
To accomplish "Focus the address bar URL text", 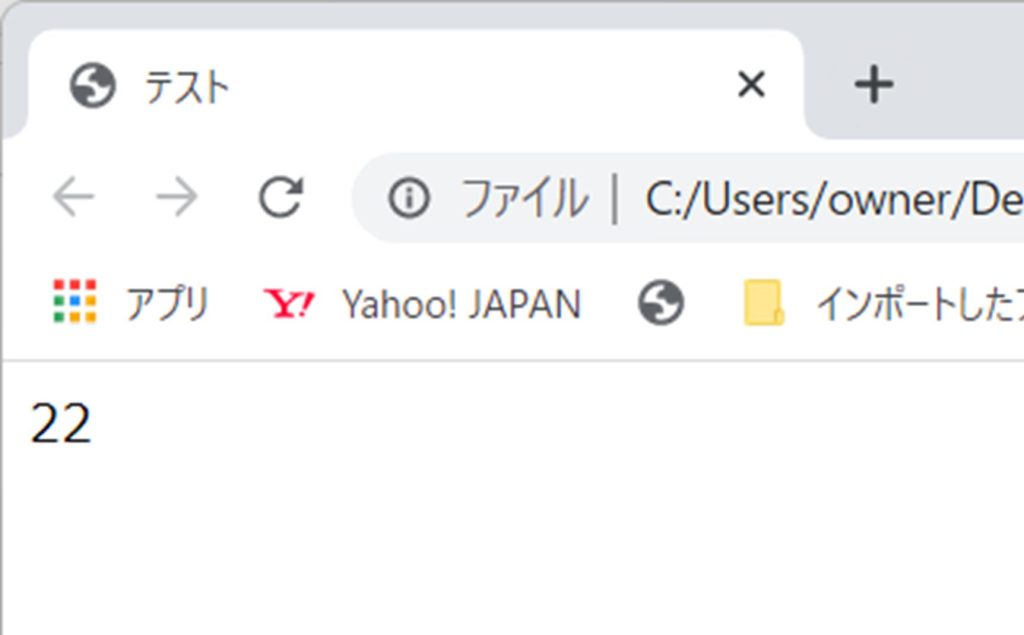I will tap(830, 200).
